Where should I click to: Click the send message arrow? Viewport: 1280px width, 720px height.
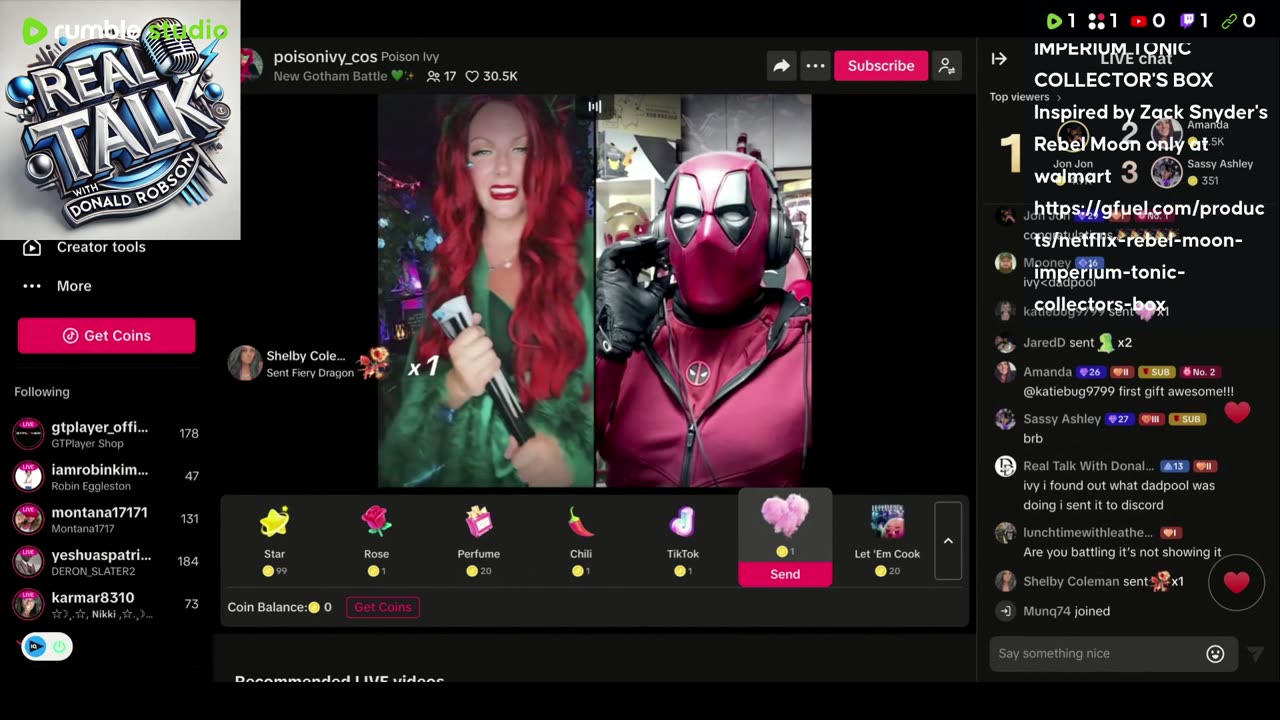1256,654
